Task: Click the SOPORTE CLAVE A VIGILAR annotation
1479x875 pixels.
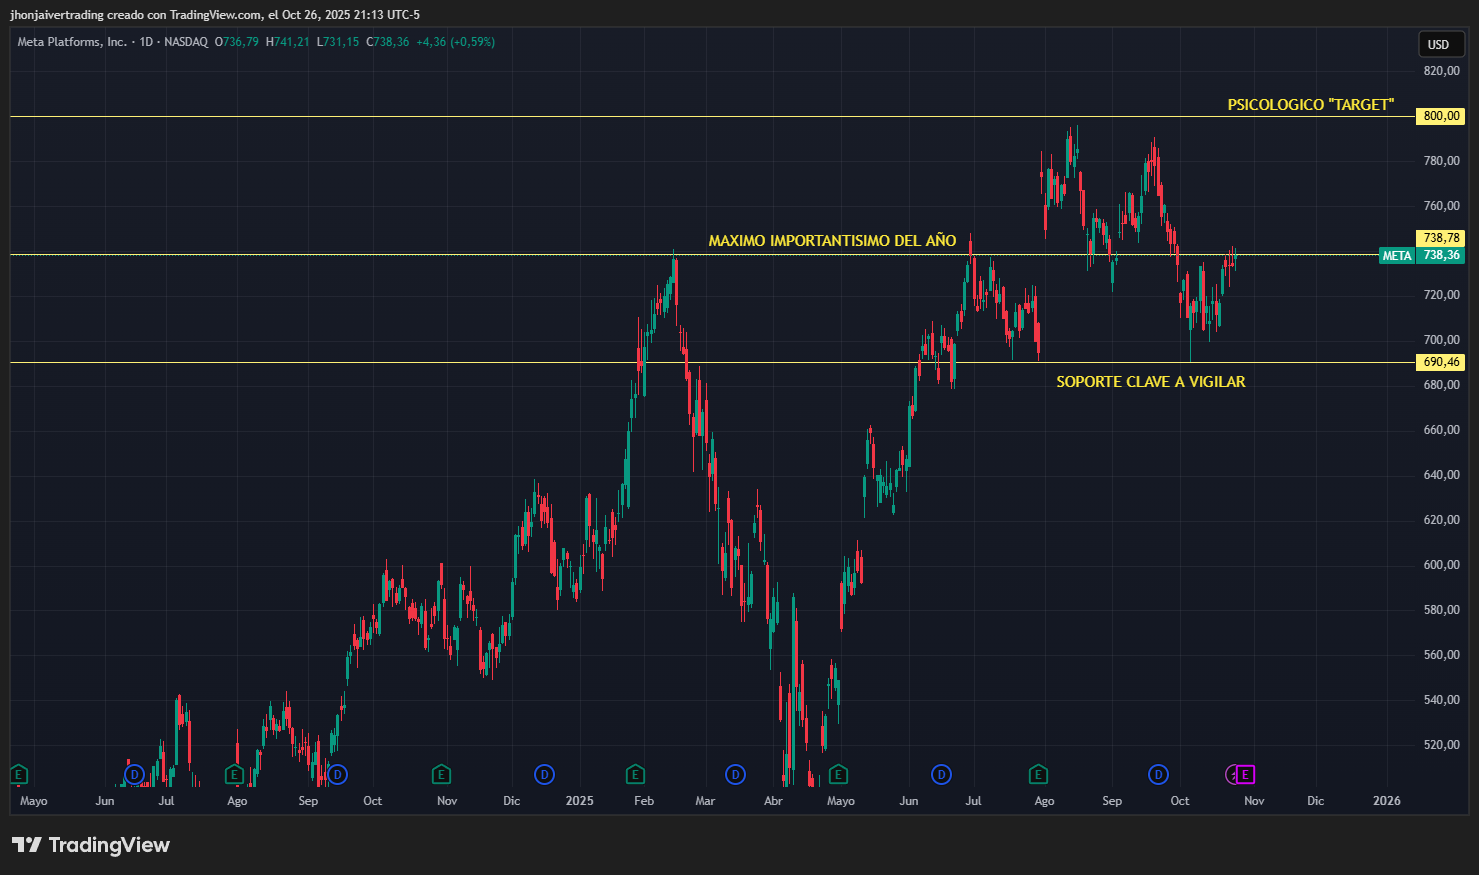Action: click(x=1151, y=382)
